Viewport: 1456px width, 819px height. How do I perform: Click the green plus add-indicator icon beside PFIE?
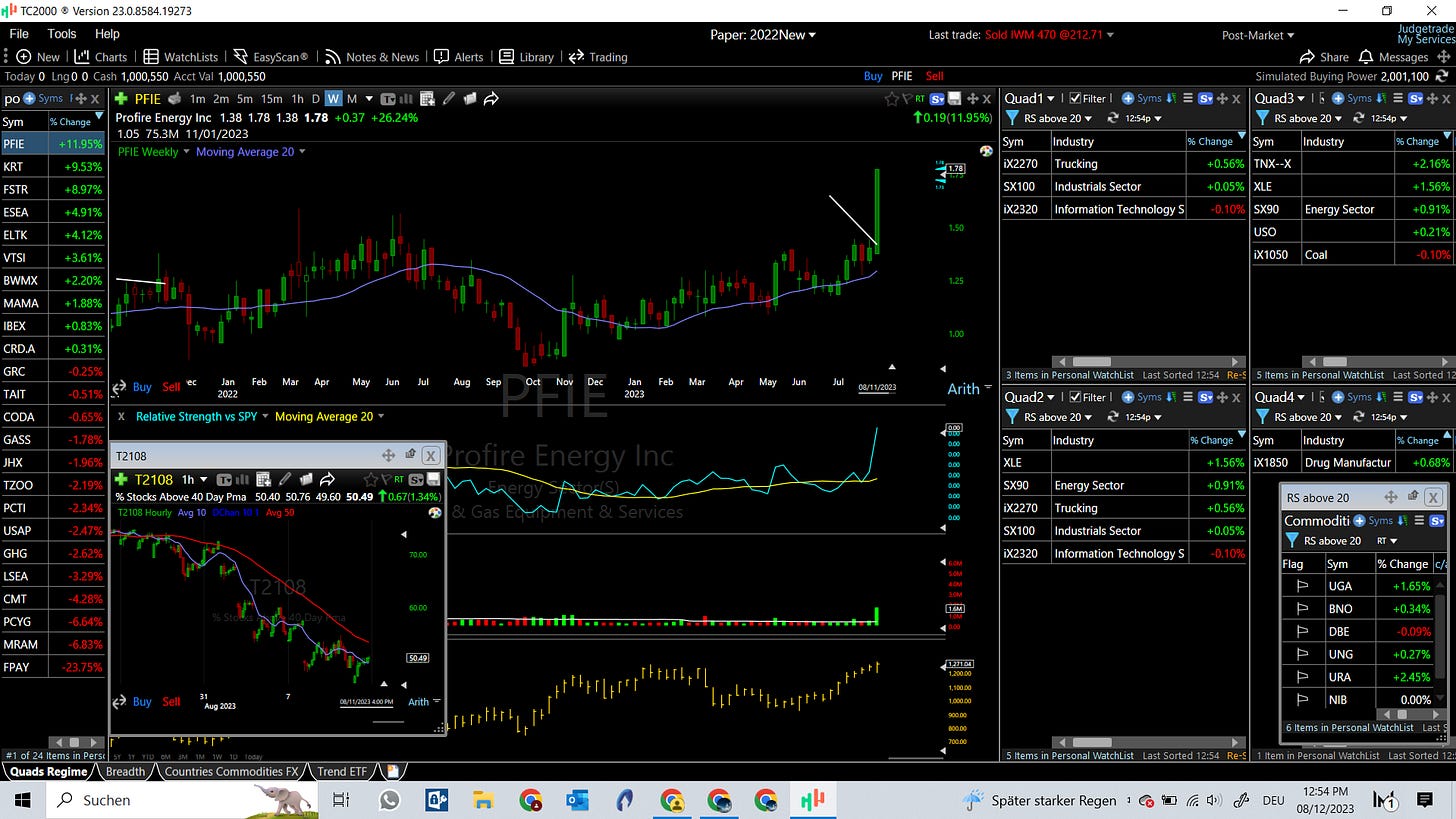[x=120, y=98]
